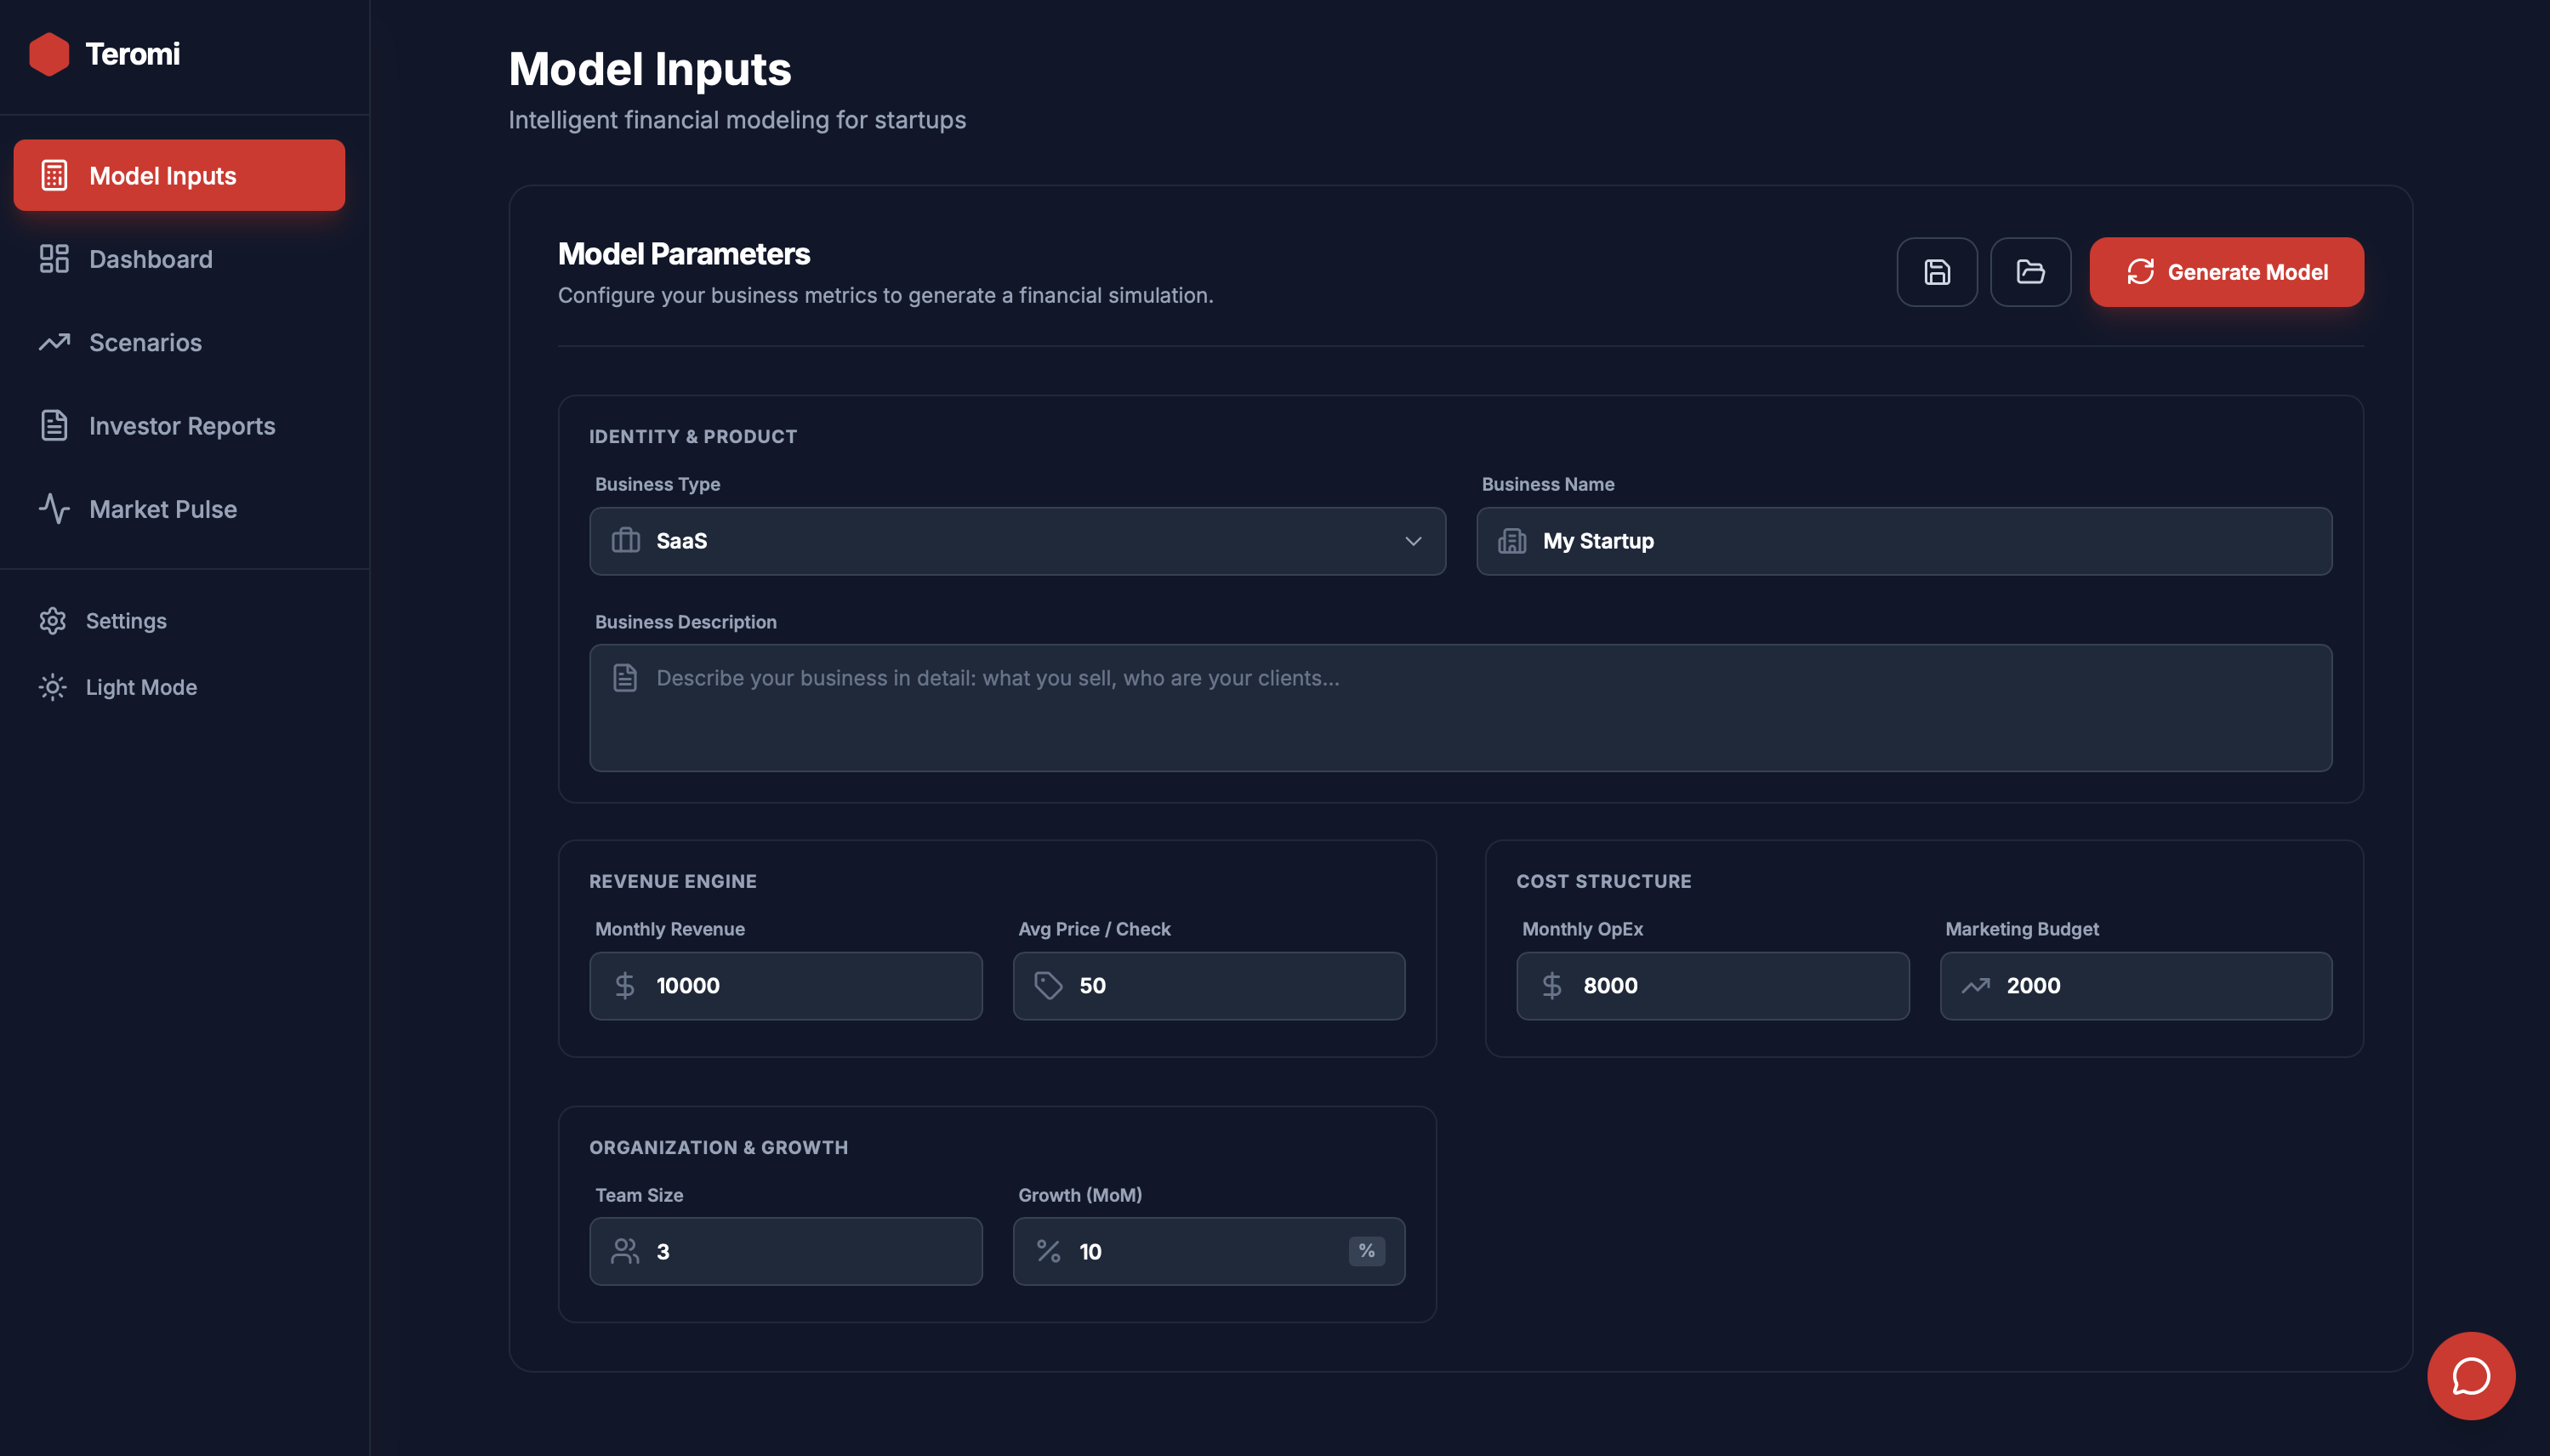Viewport: 2550px width, 1456px height.
Task: Expand the SaaS business type selector
Action: pyautogui.click(x=1016, y=541)
